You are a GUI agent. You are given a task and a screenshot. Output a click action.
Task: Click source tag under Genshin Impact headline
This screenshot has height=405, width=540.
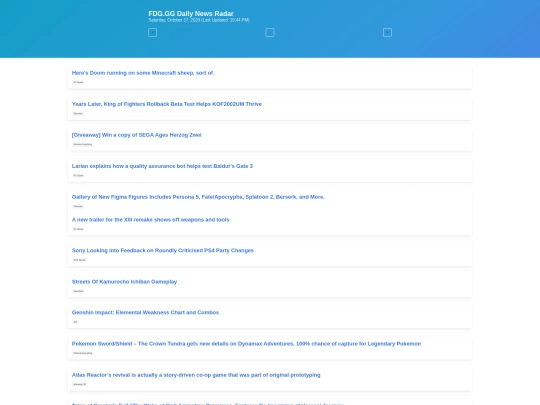pos(75,322)
